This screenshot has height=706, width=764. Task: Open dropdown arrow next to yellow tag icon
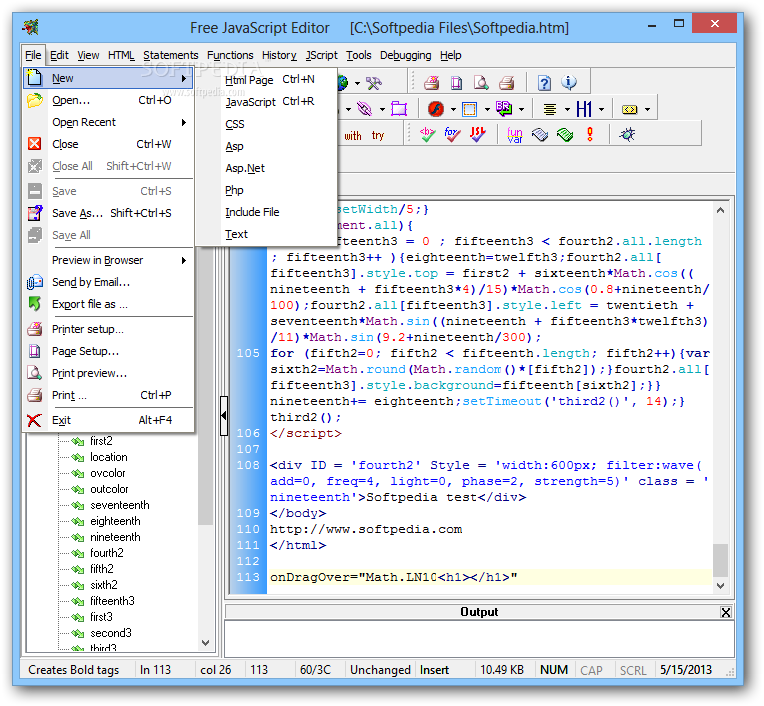647,110
